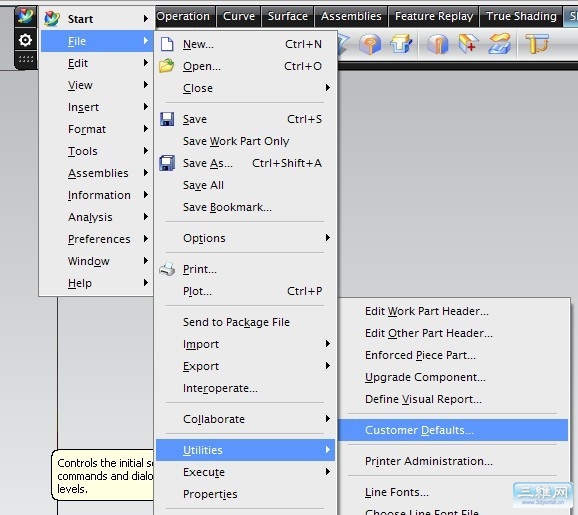Expand the Import submenu
578x515 pixels.
[x=245, y=344]
